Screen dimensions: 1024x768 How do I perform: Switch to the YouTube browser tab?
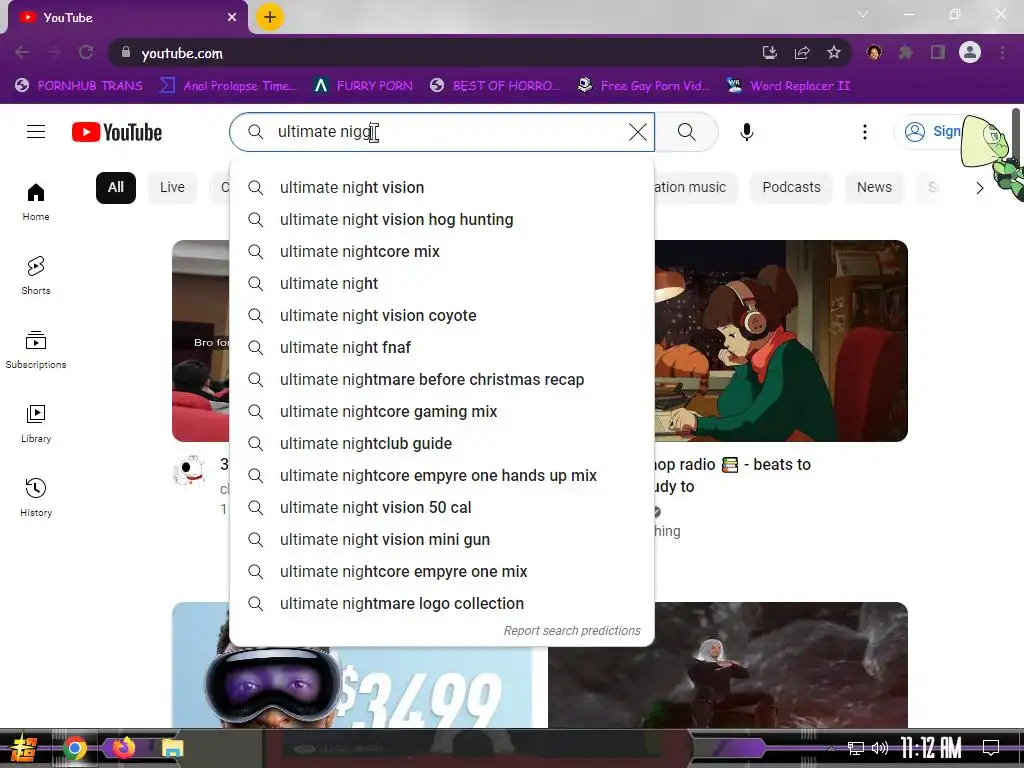[x=127, y=18]
